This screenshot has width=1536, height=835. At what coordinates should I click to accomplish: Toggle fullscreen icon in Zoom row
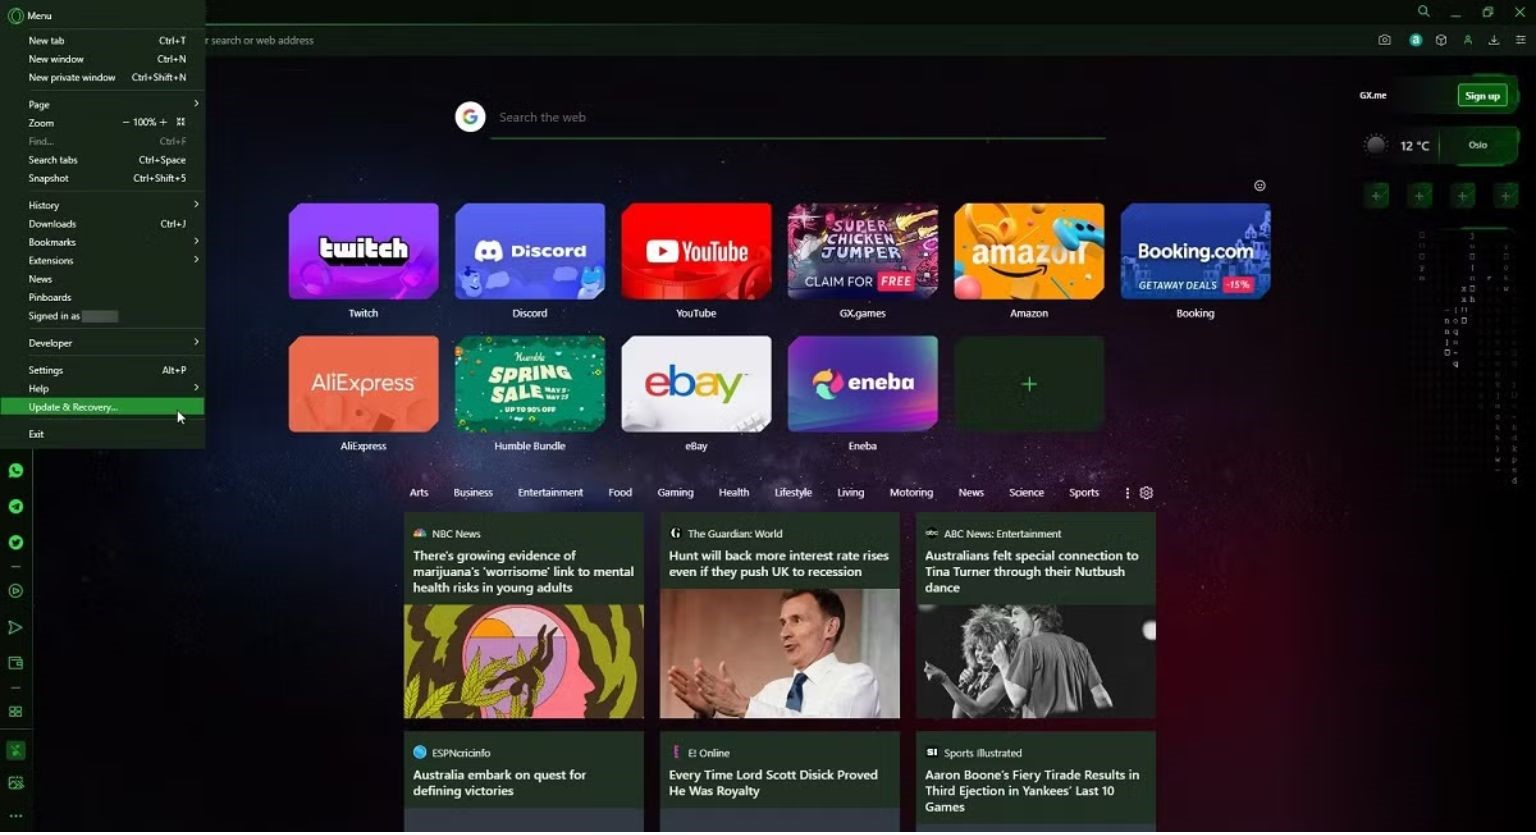181,122
